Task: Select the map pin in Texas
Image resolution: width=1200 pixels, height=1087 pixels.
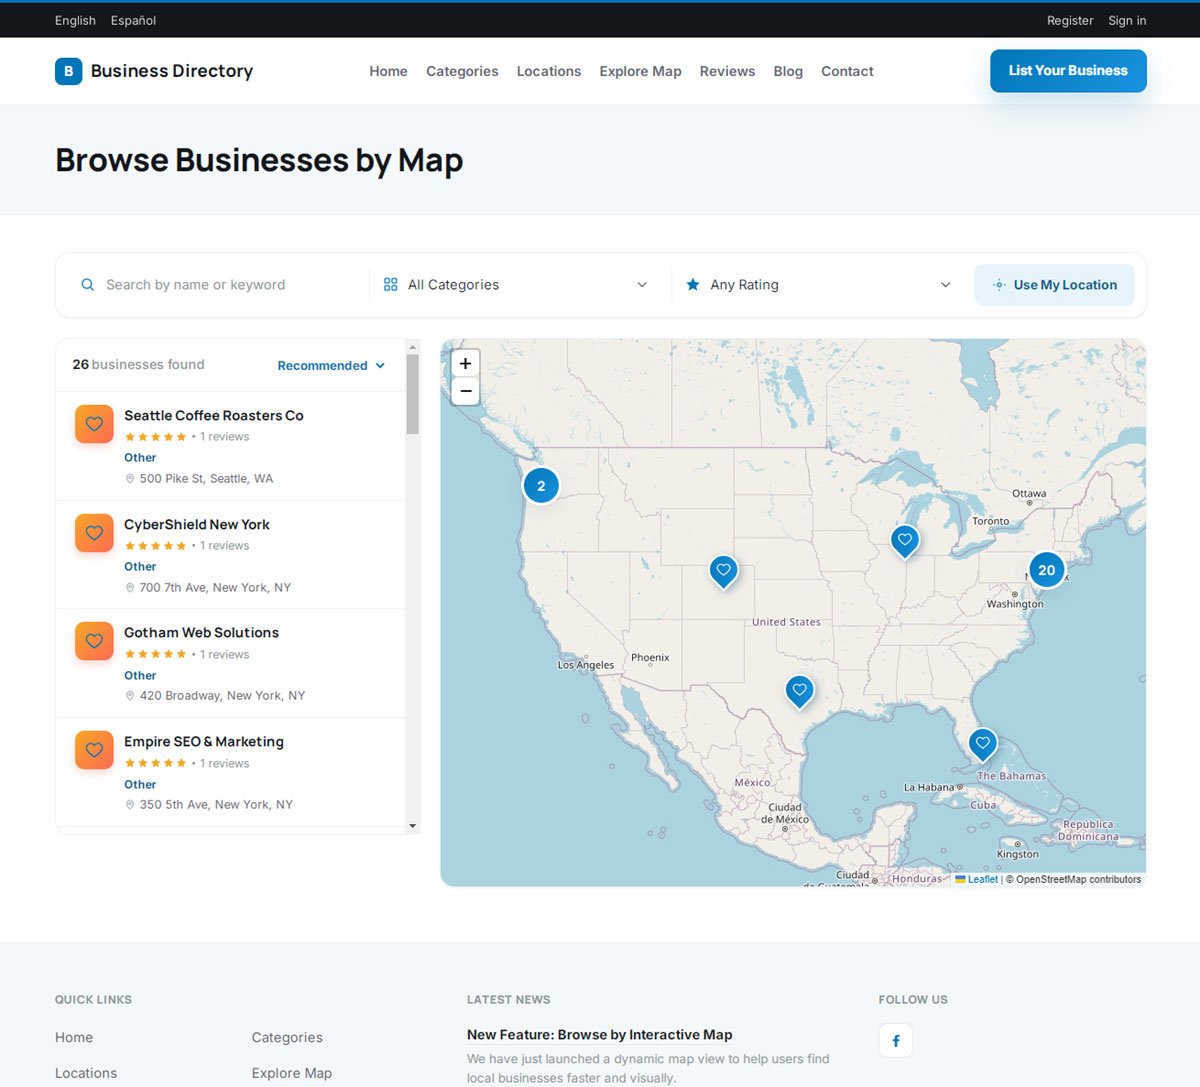Action: [x=799, y=691]
